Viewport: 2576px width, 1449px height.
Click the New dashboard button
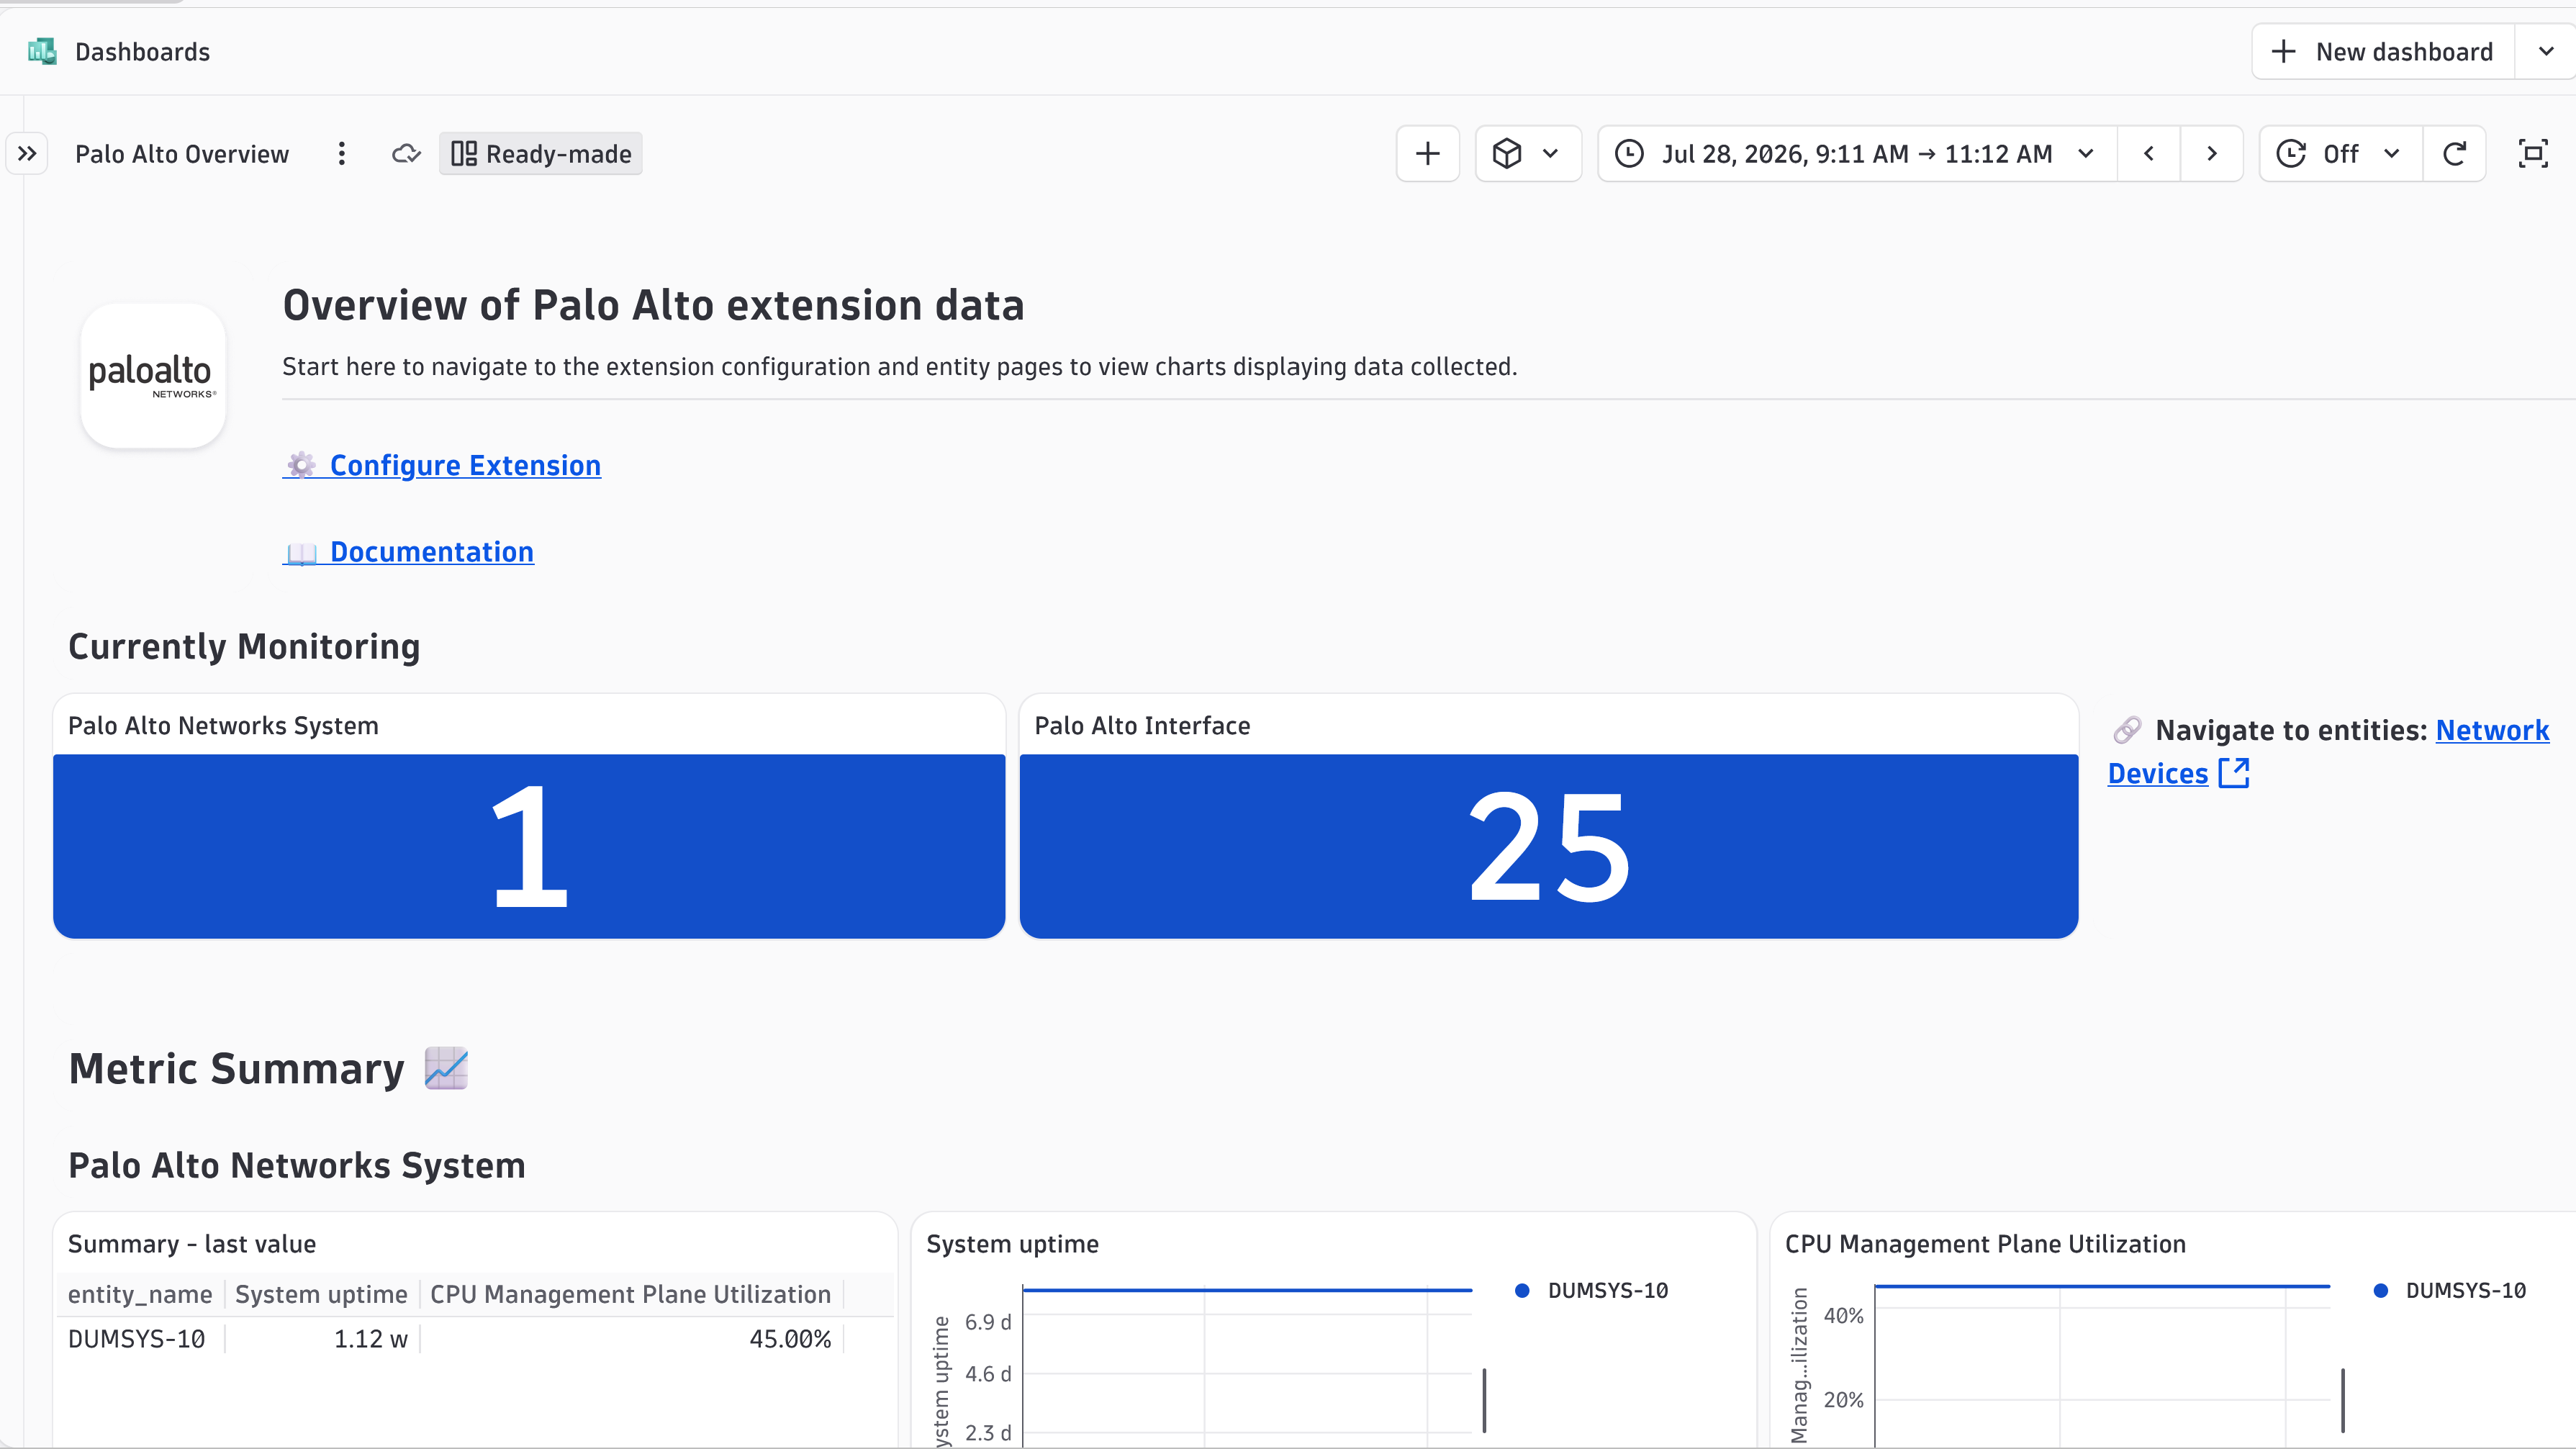[2383, 51]
